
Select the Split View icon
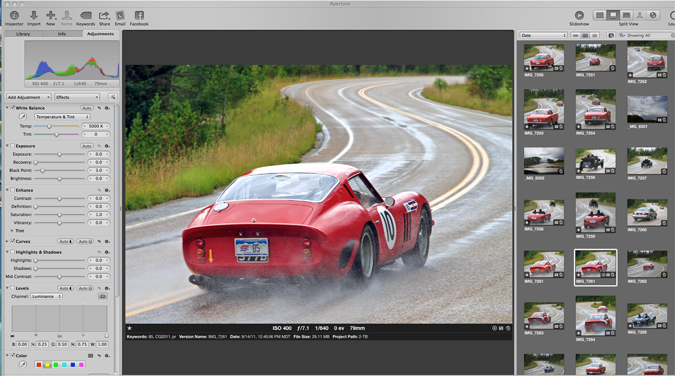[613, 16]
